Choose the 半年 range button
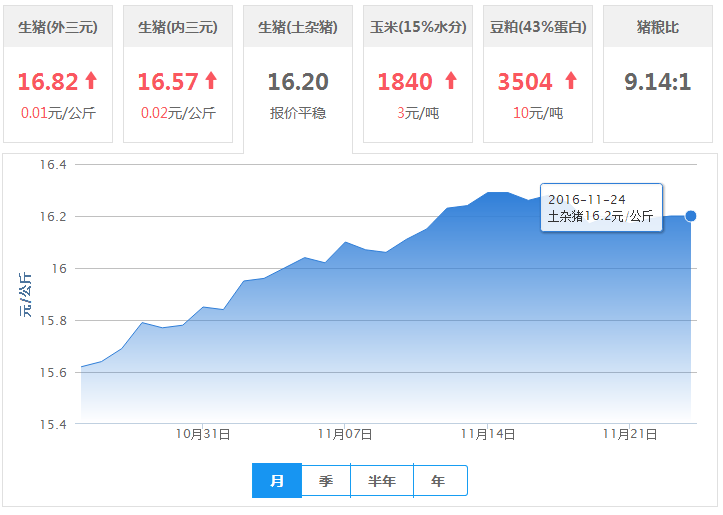This screenshot has height=515, width=723. tap(382, 481)
